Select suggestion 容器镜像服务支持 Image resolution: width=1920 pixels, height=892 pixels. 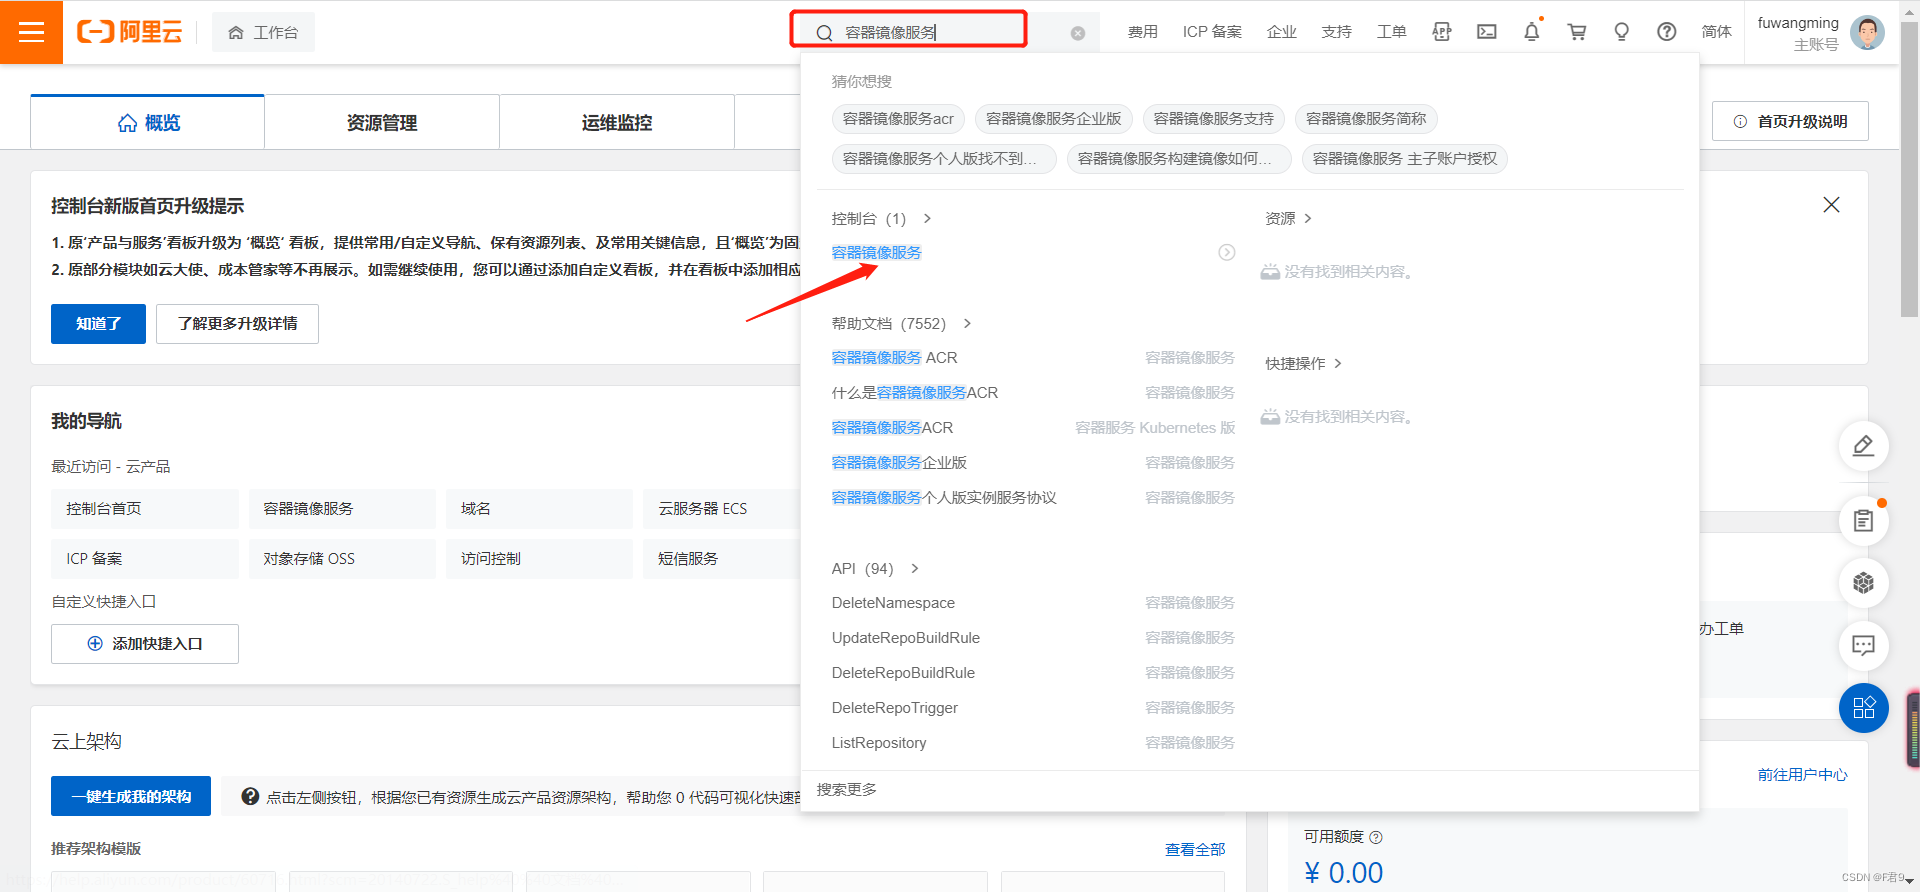[1213, 119]
